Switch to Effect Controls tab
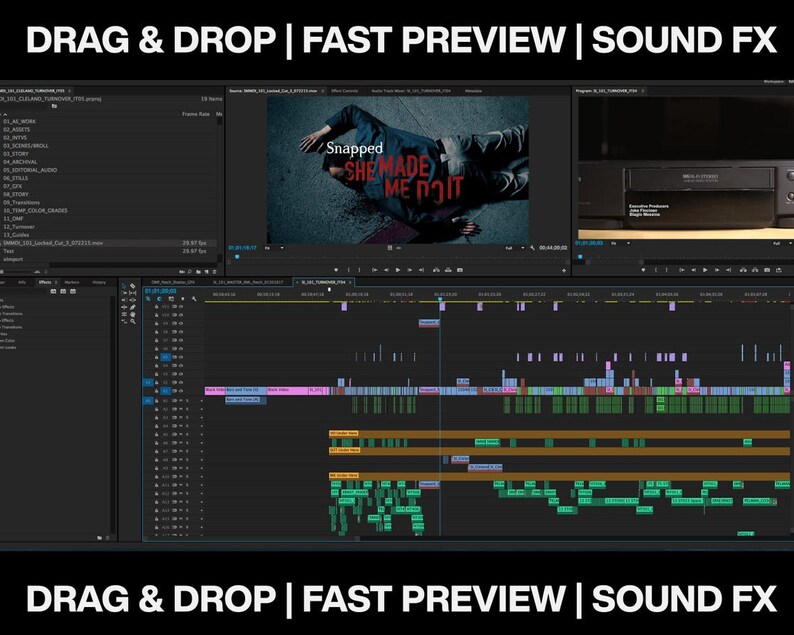 point(344,91)
